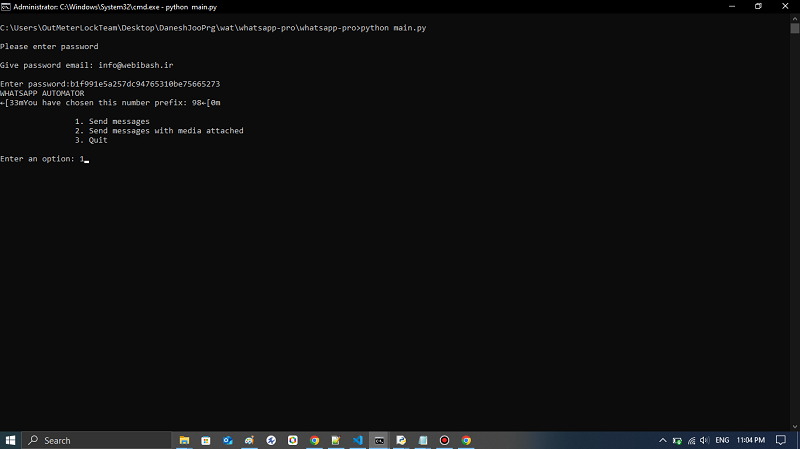Click the cmd window title bar text
The height and width of the screenshot is (449, 800).
(115, 7)
